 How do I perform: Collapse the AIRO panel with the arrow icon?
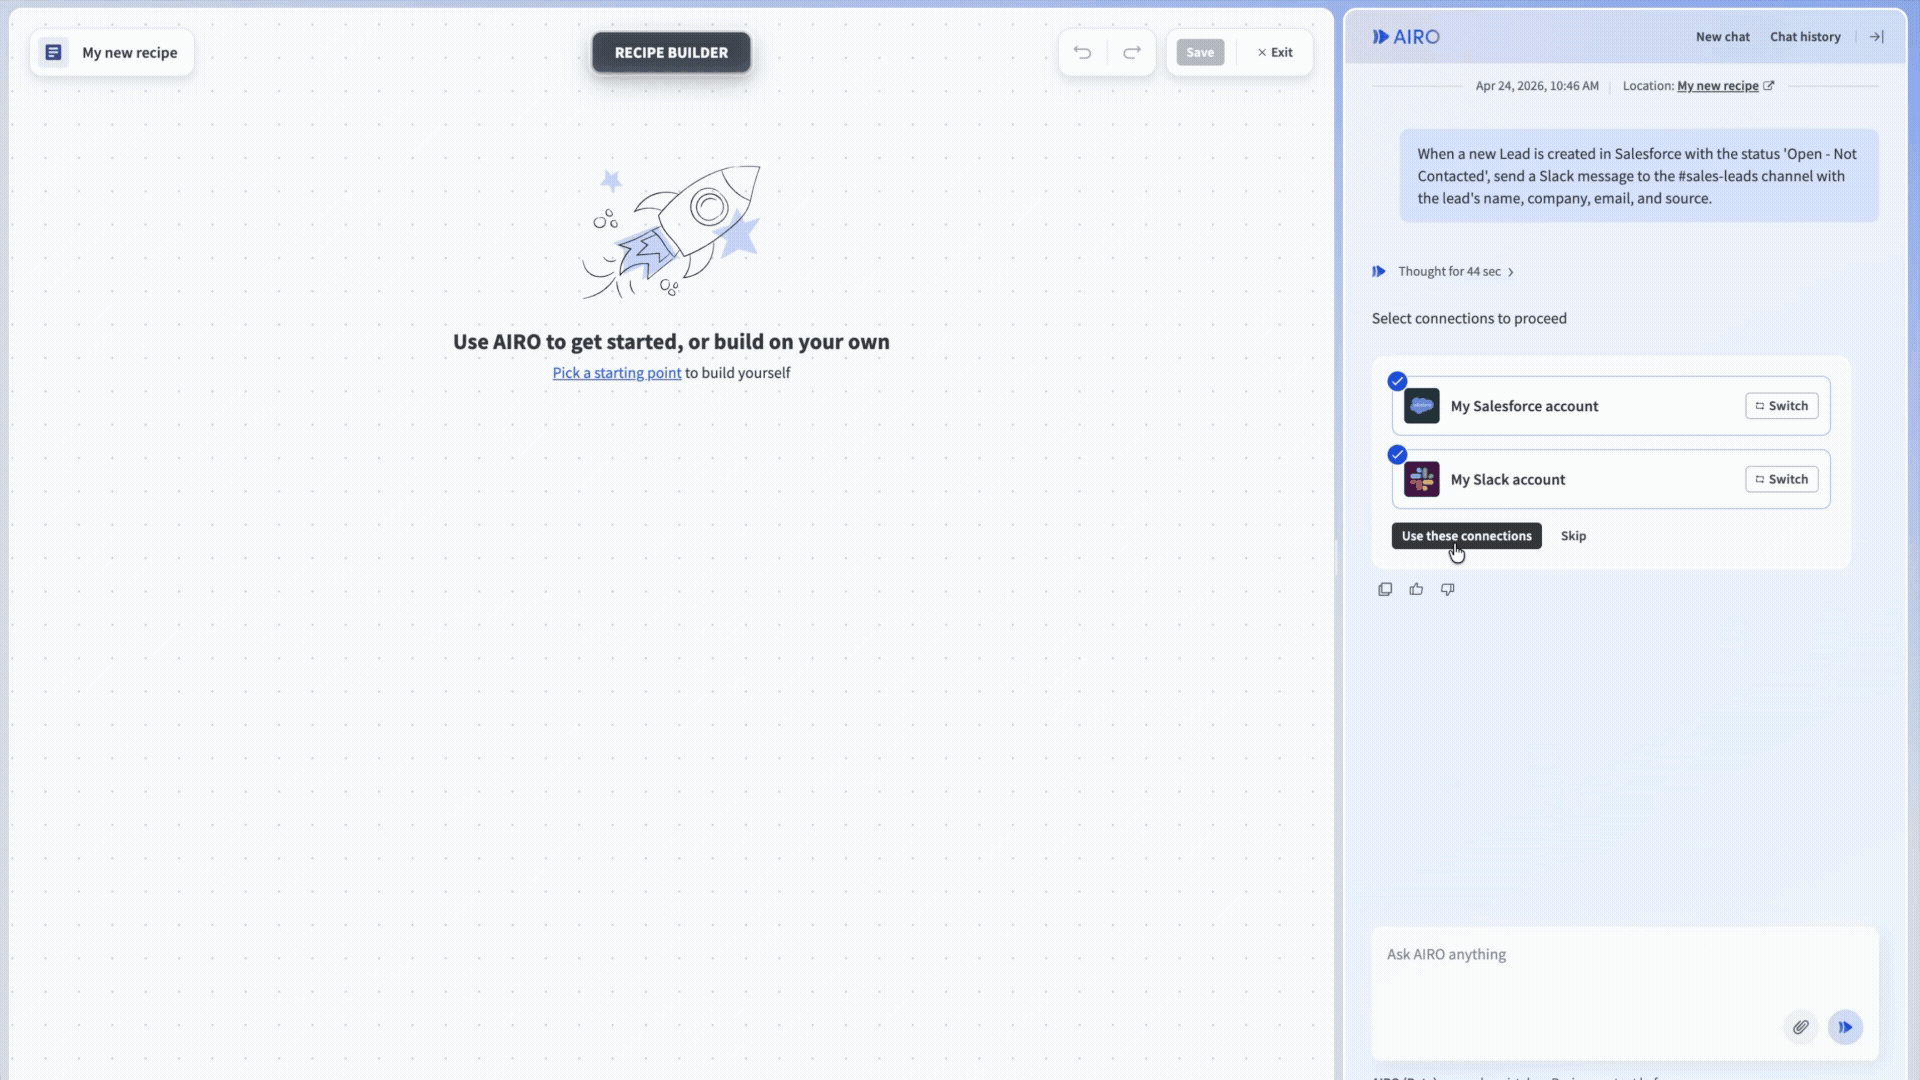click(1877, 37)
